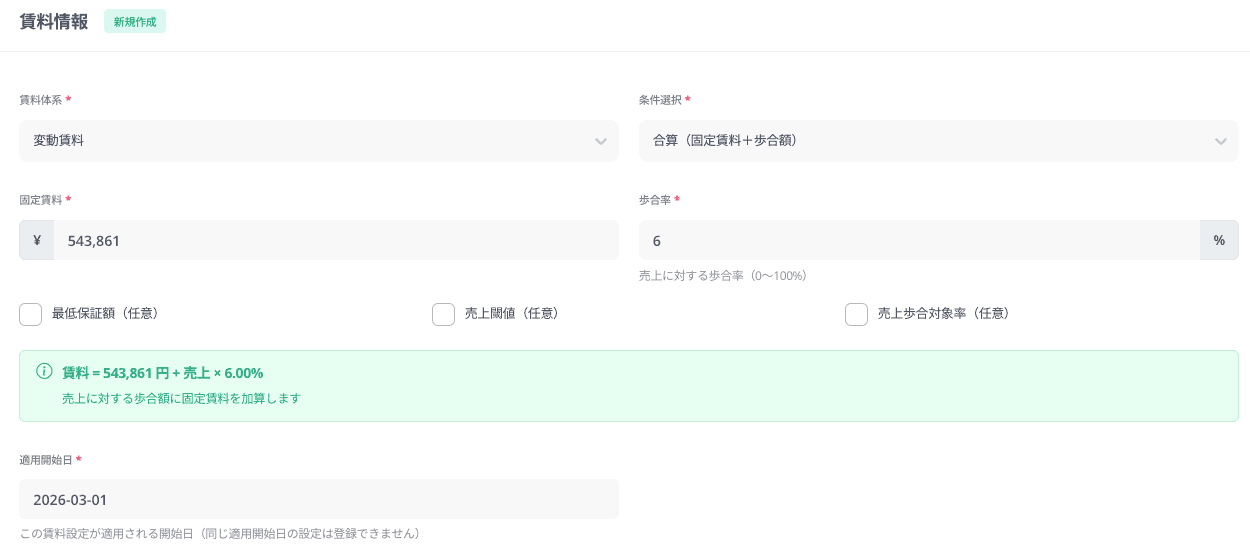The height and width of the screenshot is (555, 1250).
Task: Click the 適用開始日 hint text below date
Action: [x=220, y=534]
